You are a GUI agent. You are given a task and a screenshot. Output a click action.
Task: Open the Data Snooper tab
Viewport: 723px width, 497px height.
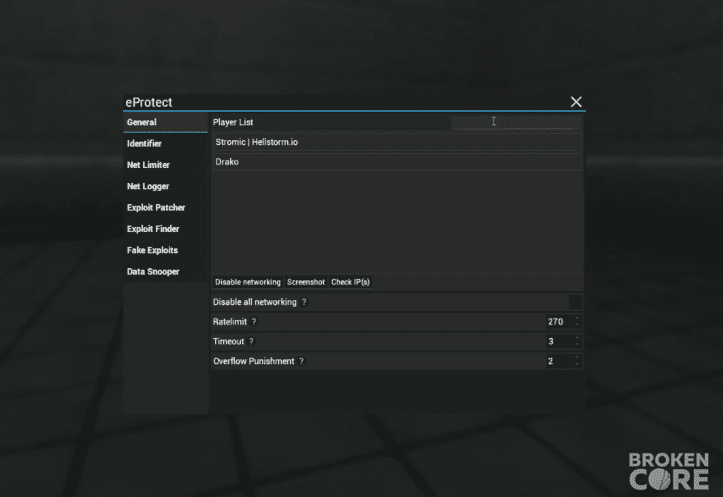click(165, 272)
